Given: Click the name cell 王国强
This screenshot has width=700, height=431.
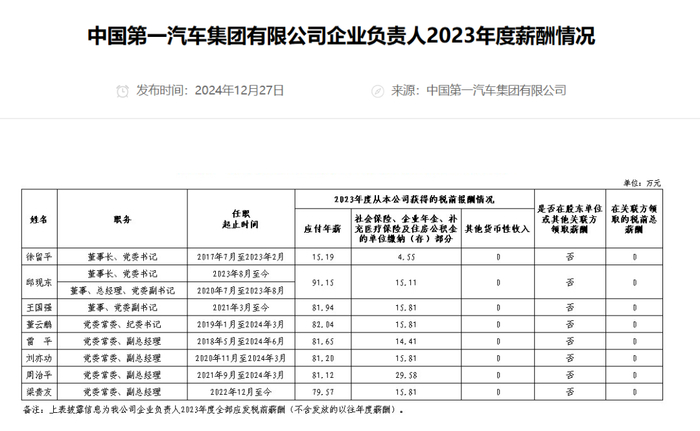Looking at the screenshot, I should point(39,308).
